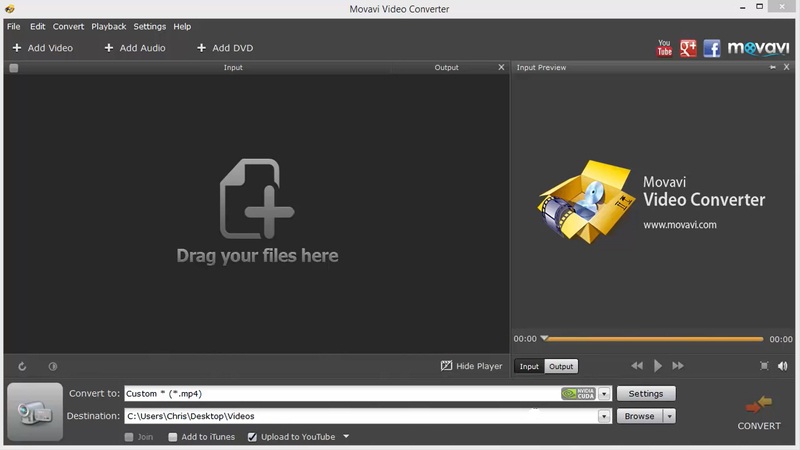
Task: Enable the Add to iTunes checkbox
Action: point(173,437)
